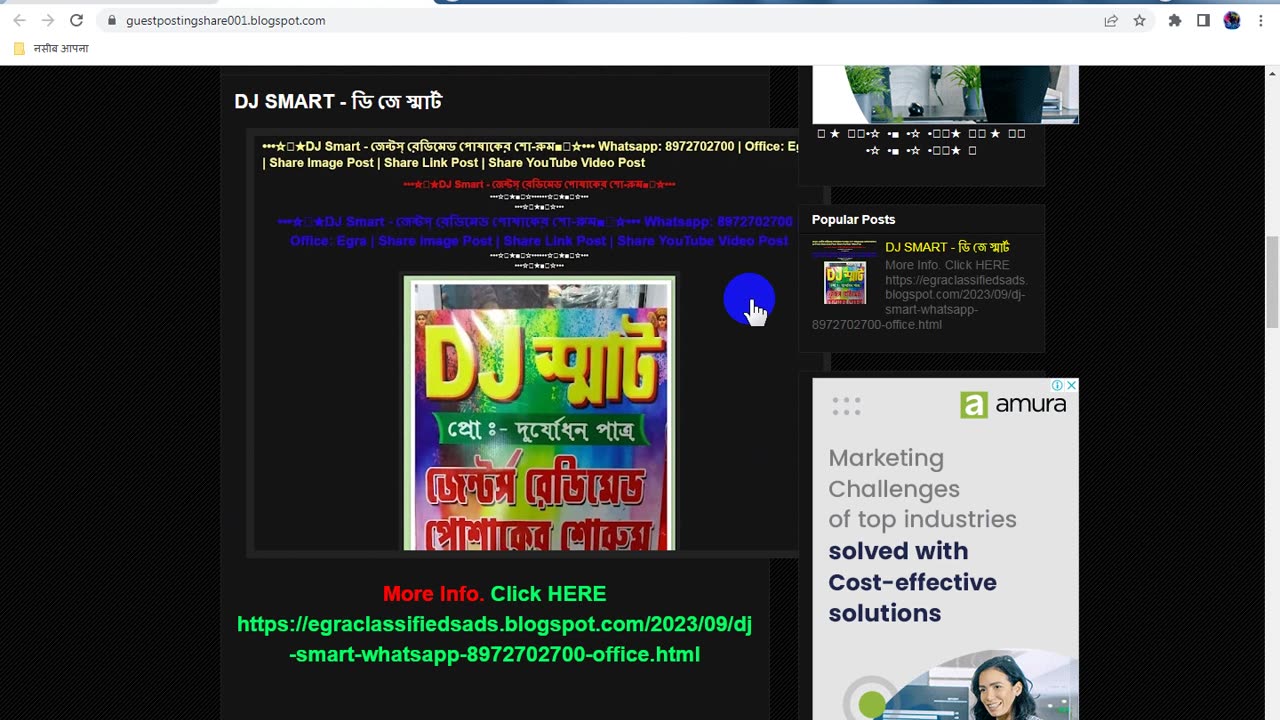This screenshot has width=1280, height=720.
Task: Bookmark this page with the star icon
Action: coord(1139,20)
